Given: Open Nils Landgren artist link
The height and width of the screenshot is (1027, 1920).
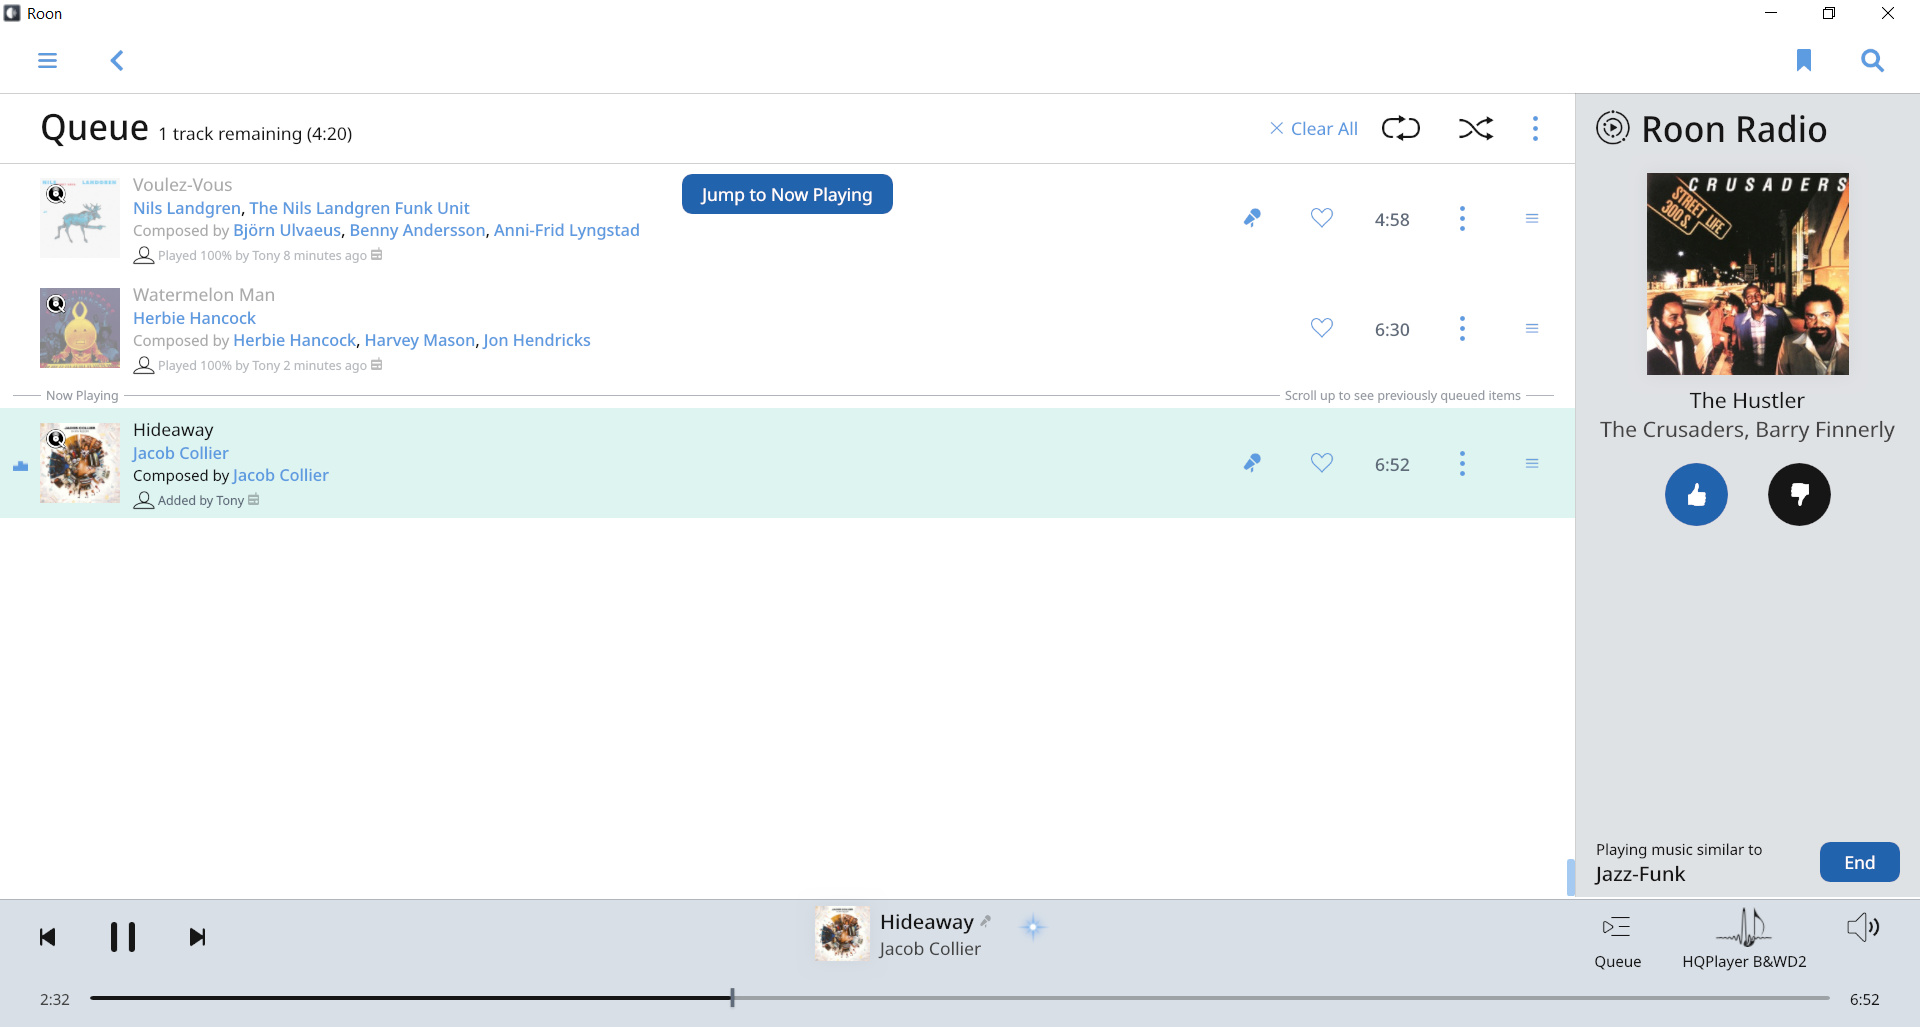Looking at the screenshot, I should [x=187, y=208].
